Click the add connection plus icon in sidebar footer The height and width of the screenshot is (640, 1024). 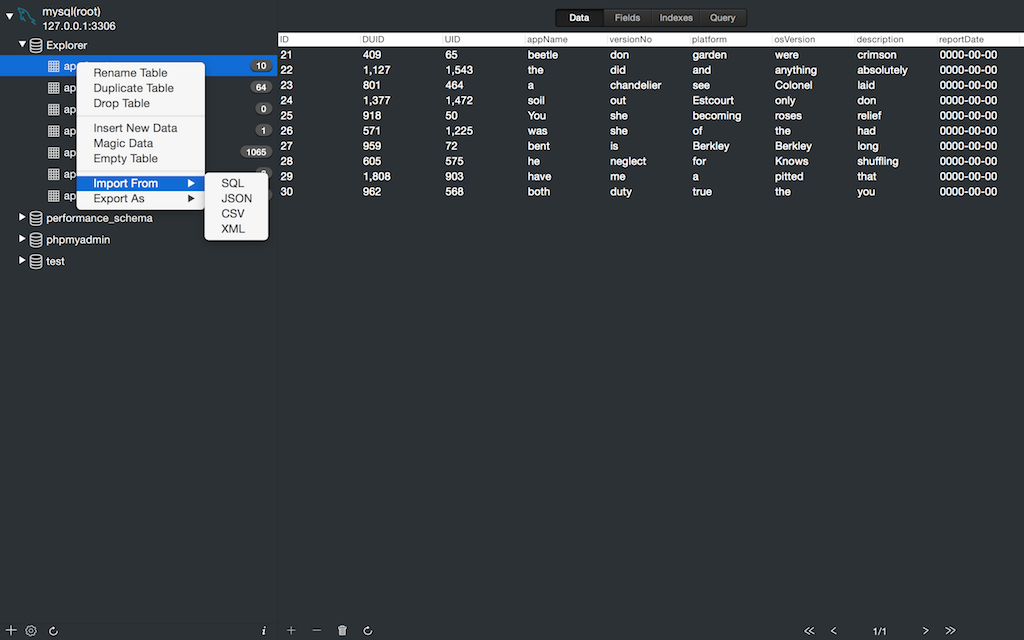pyautogui.click(x=11, y=631)
